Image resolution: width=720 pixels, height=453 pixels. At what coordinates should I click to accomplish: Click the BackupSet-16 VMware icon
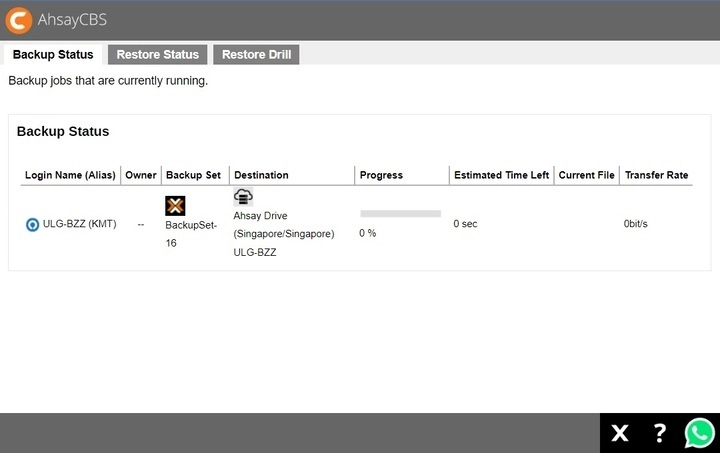(x=175, y=206)
